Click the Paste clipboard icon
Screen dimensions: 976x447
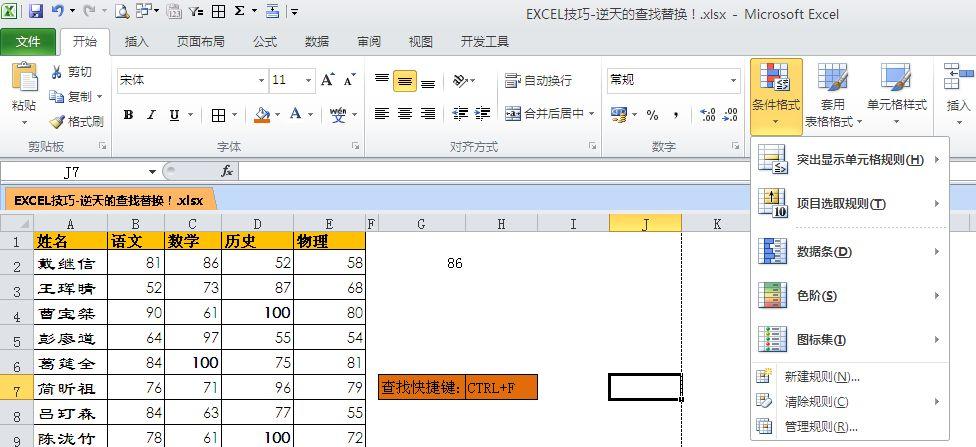click(x=24, y=77)
